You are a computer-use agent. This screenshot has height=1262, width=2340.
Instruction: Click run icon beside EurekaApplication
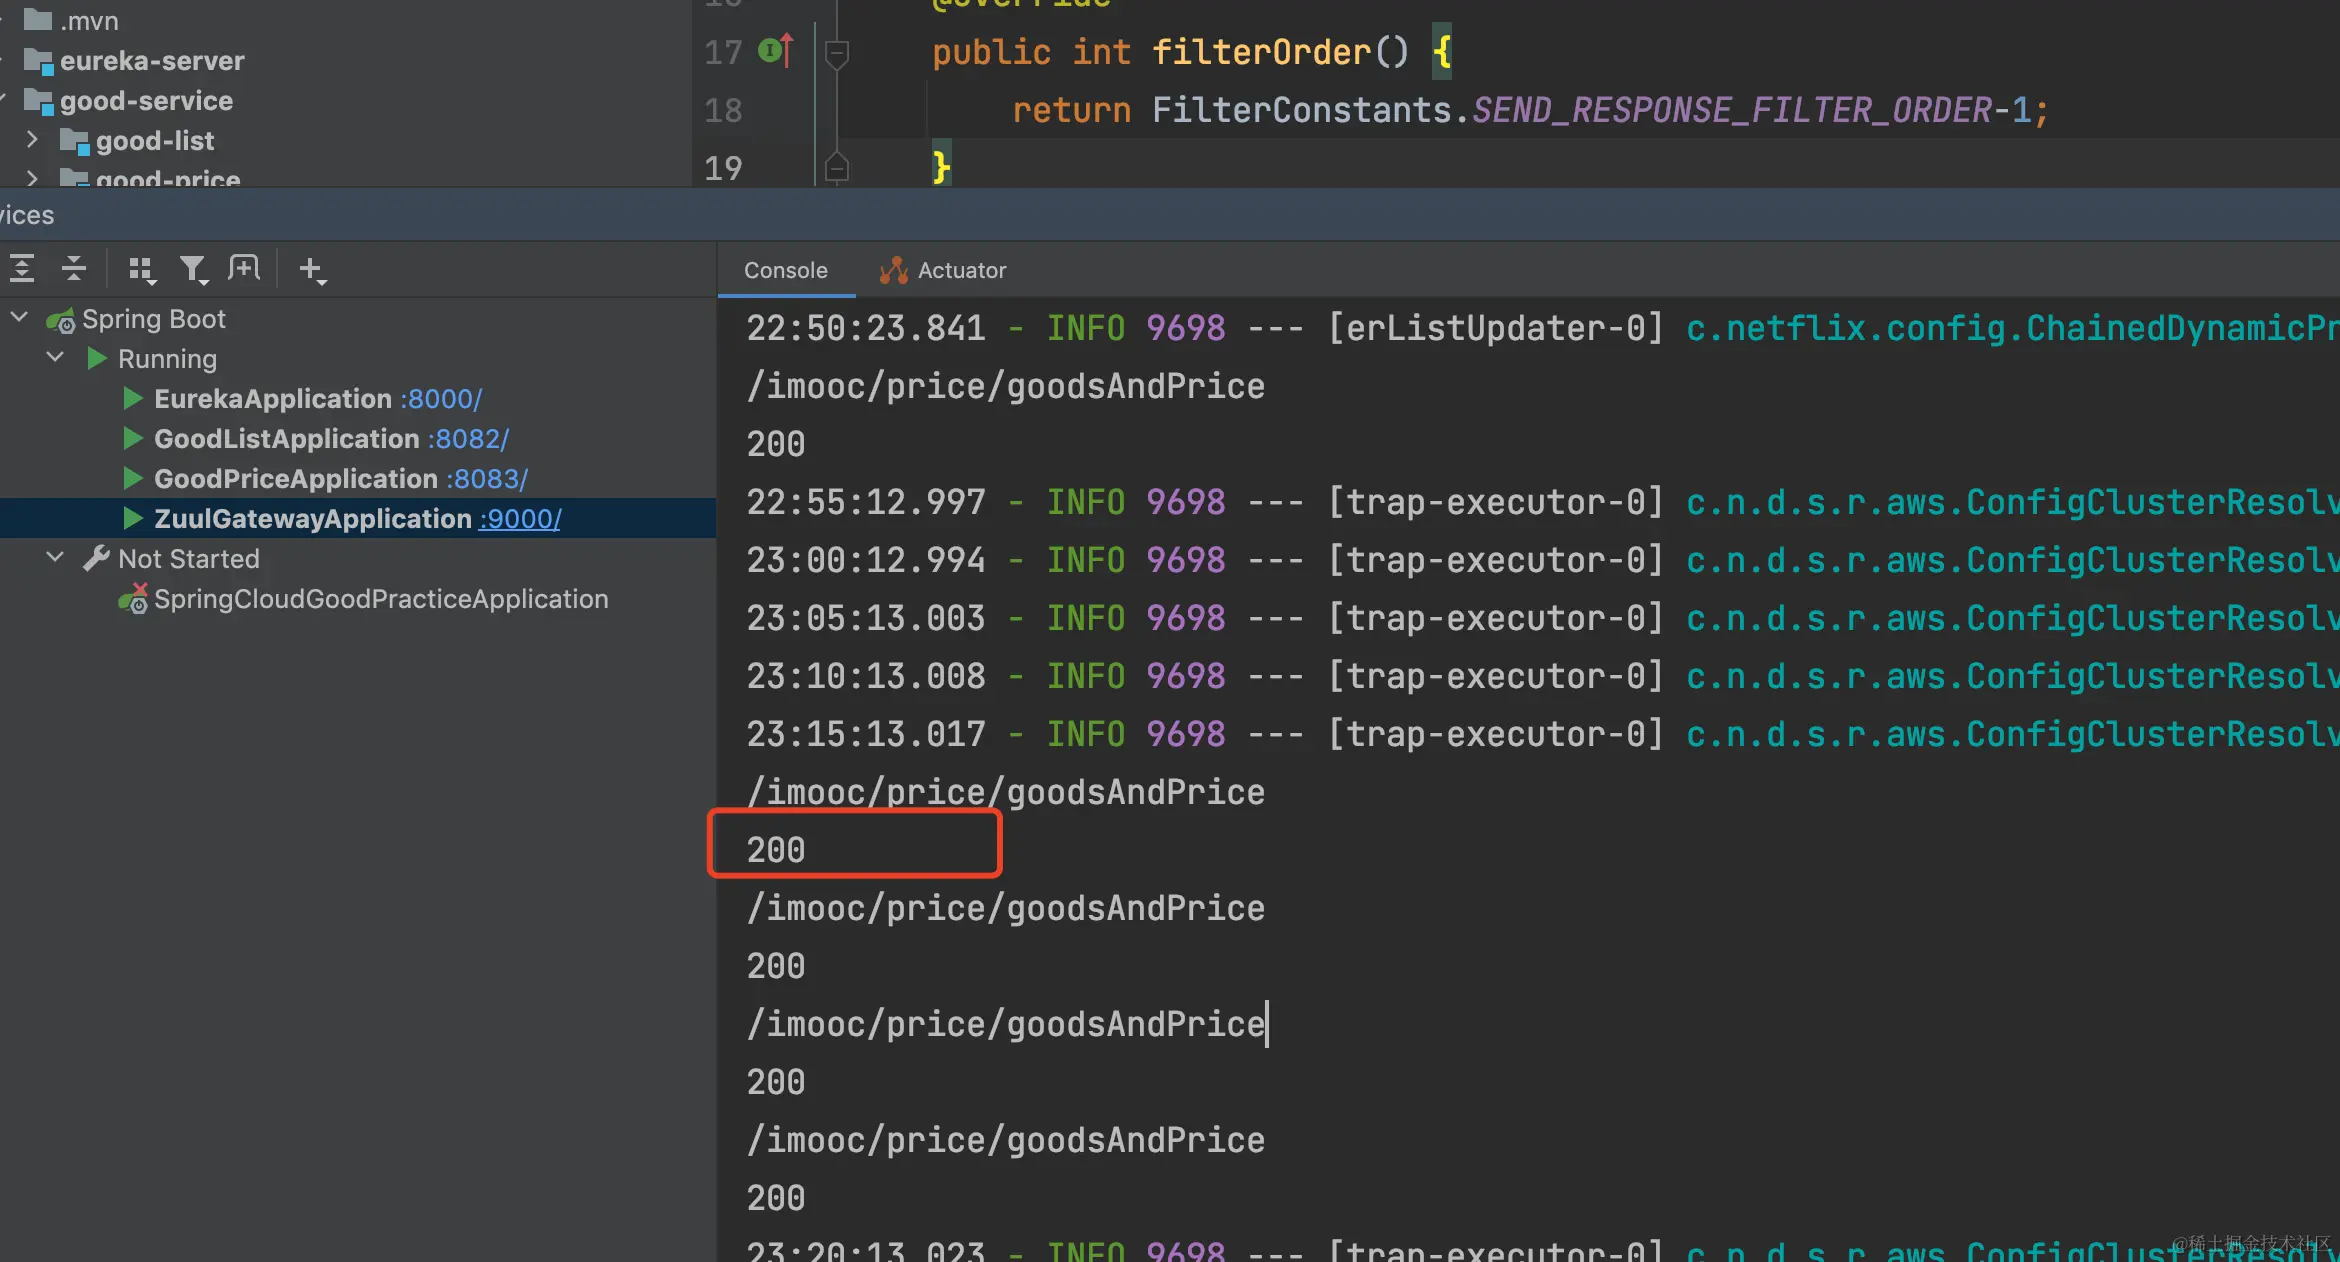132,399
